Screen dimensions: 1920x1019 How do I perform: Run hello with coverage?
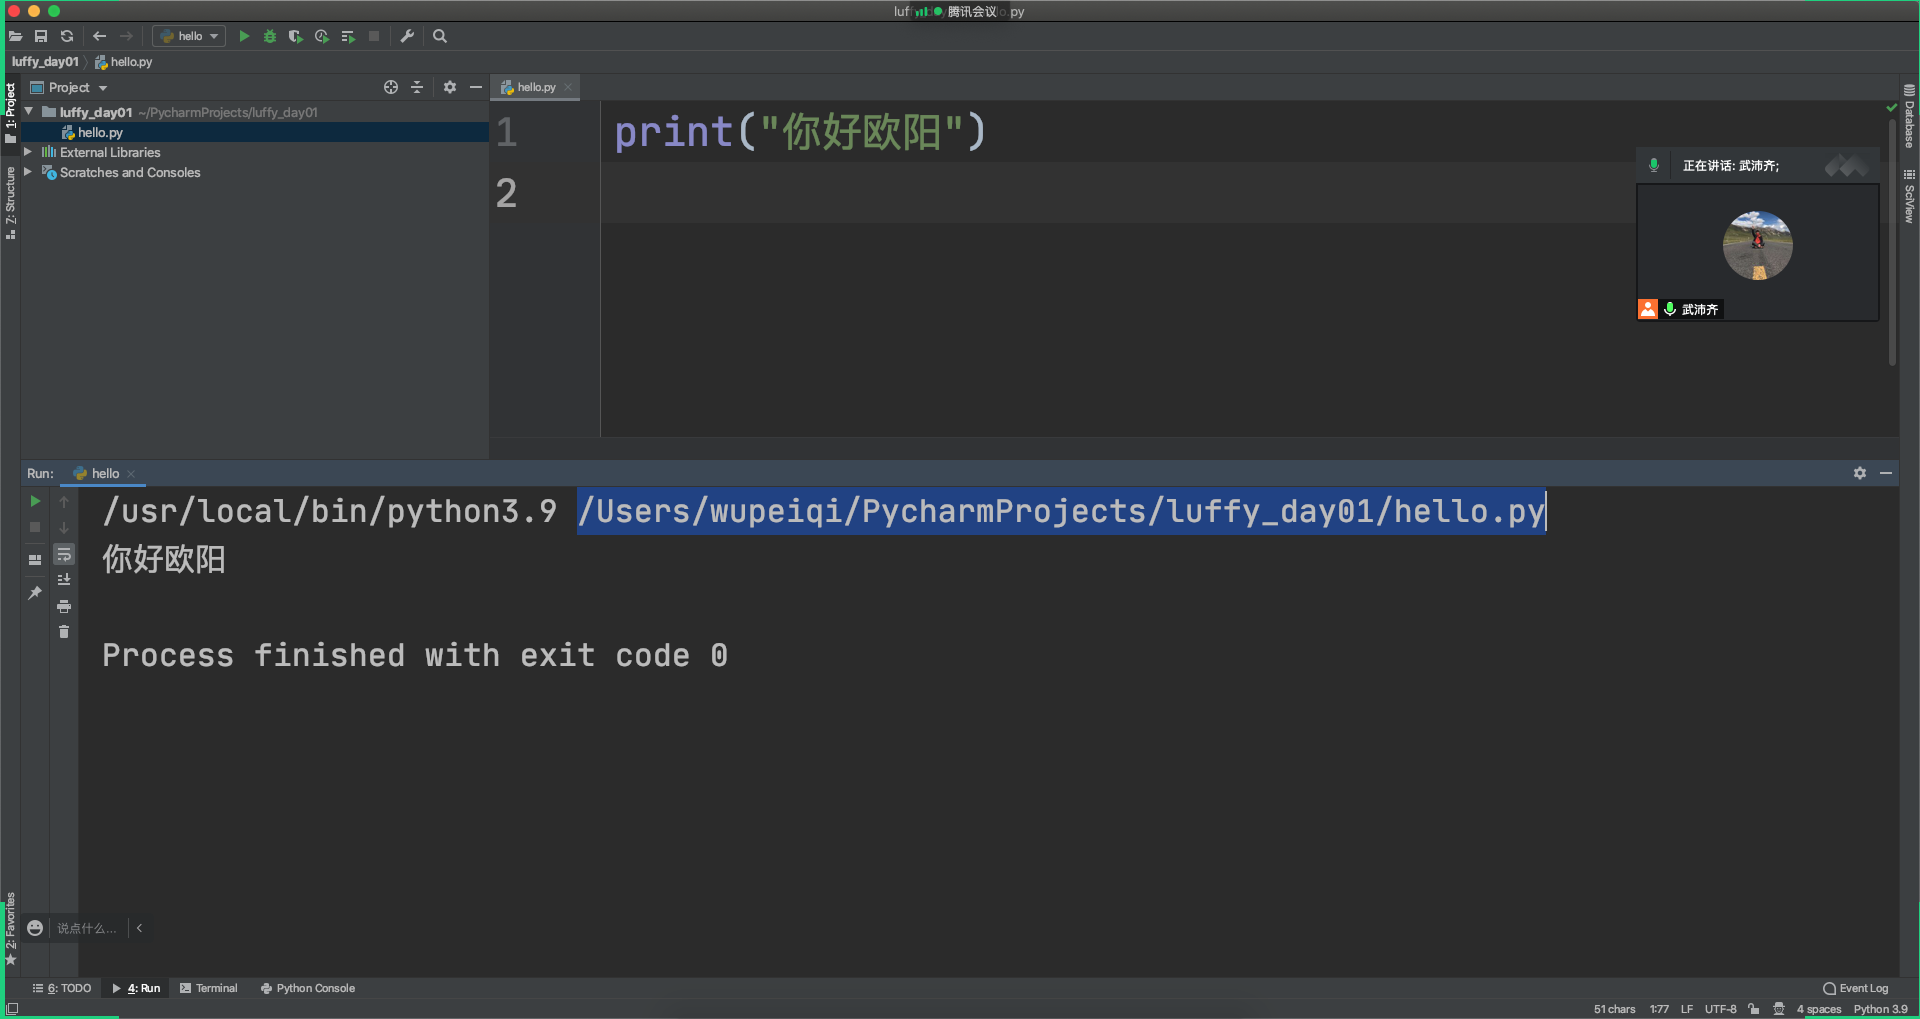coord(296,36)
